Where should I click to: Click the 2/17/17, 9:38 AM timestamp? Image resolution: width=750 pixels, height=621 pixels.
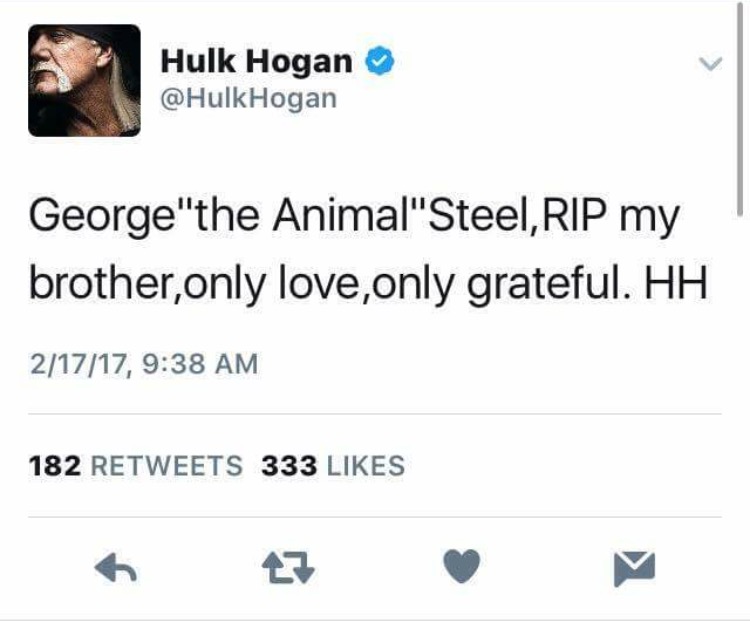tap(143, 364)
